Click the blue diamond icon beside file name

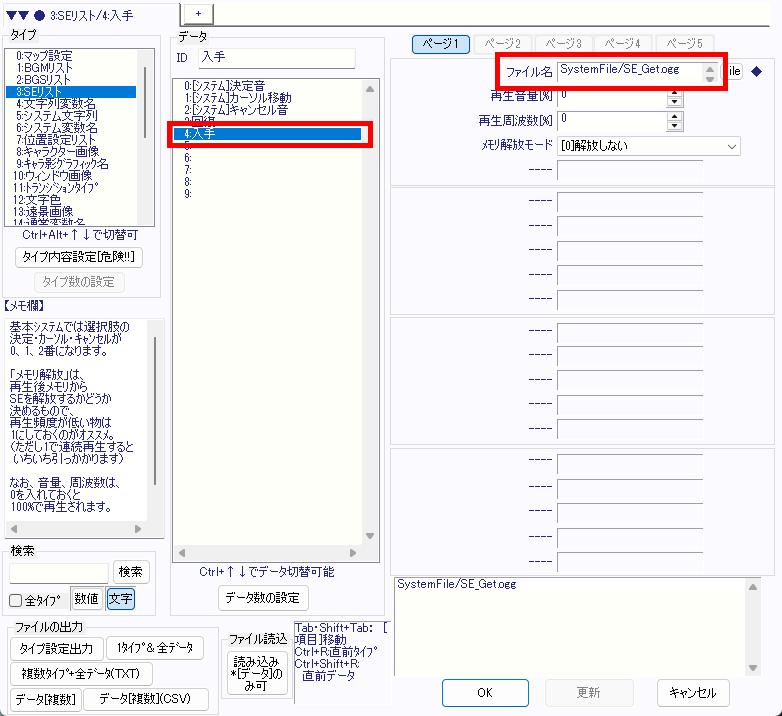[x=757, y=70]
